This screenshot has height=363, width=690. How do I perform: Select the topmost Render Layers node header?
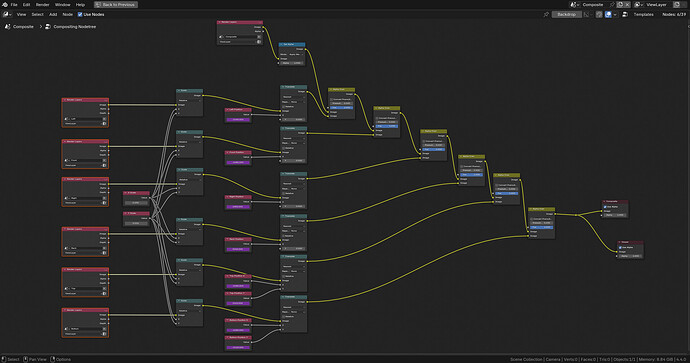tap(240, 22)
